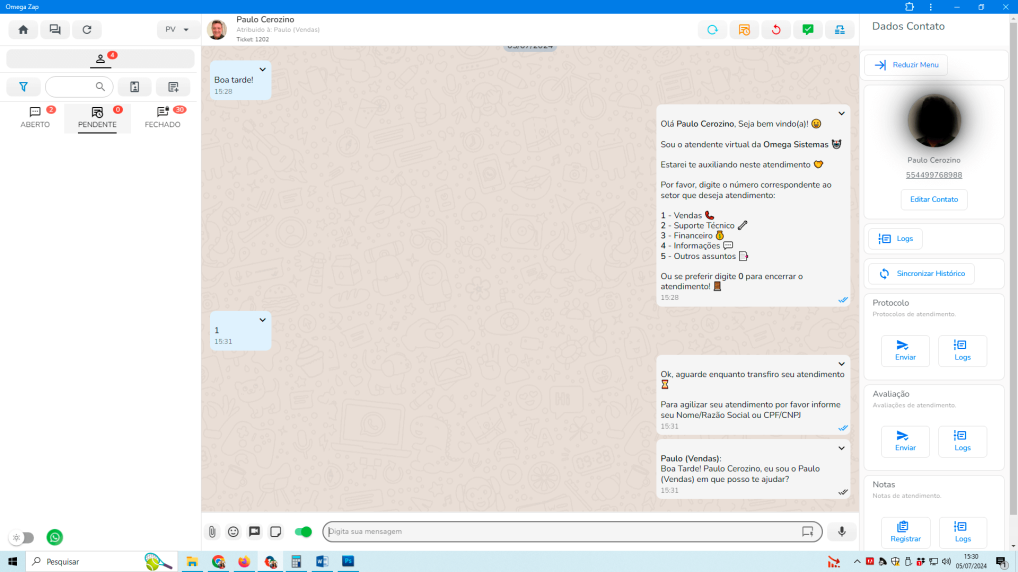This screenshot has width=1018, height=572.
Task: Toggle the dark mode switch at bottom left
Action: [x=22, y=538]
